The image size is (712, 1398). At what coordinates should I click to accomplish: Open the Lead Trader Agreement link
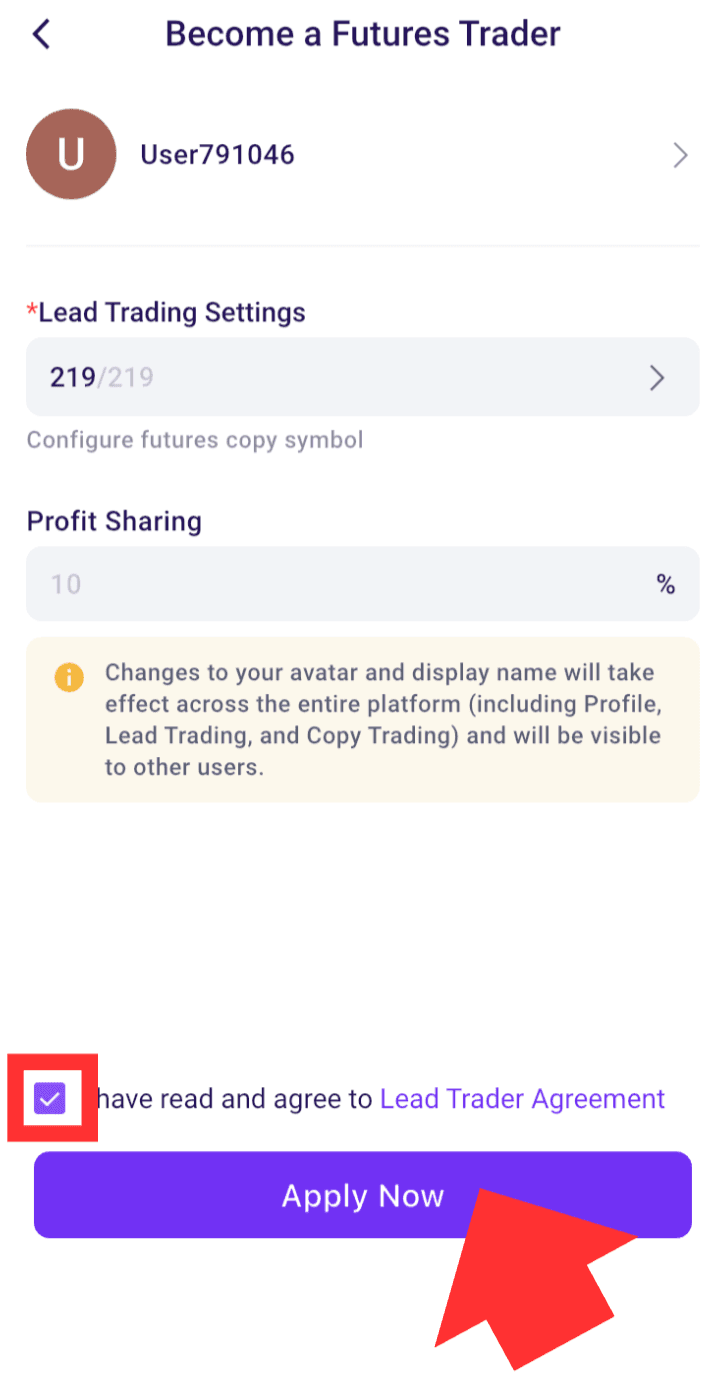(x=522, y=1099)
